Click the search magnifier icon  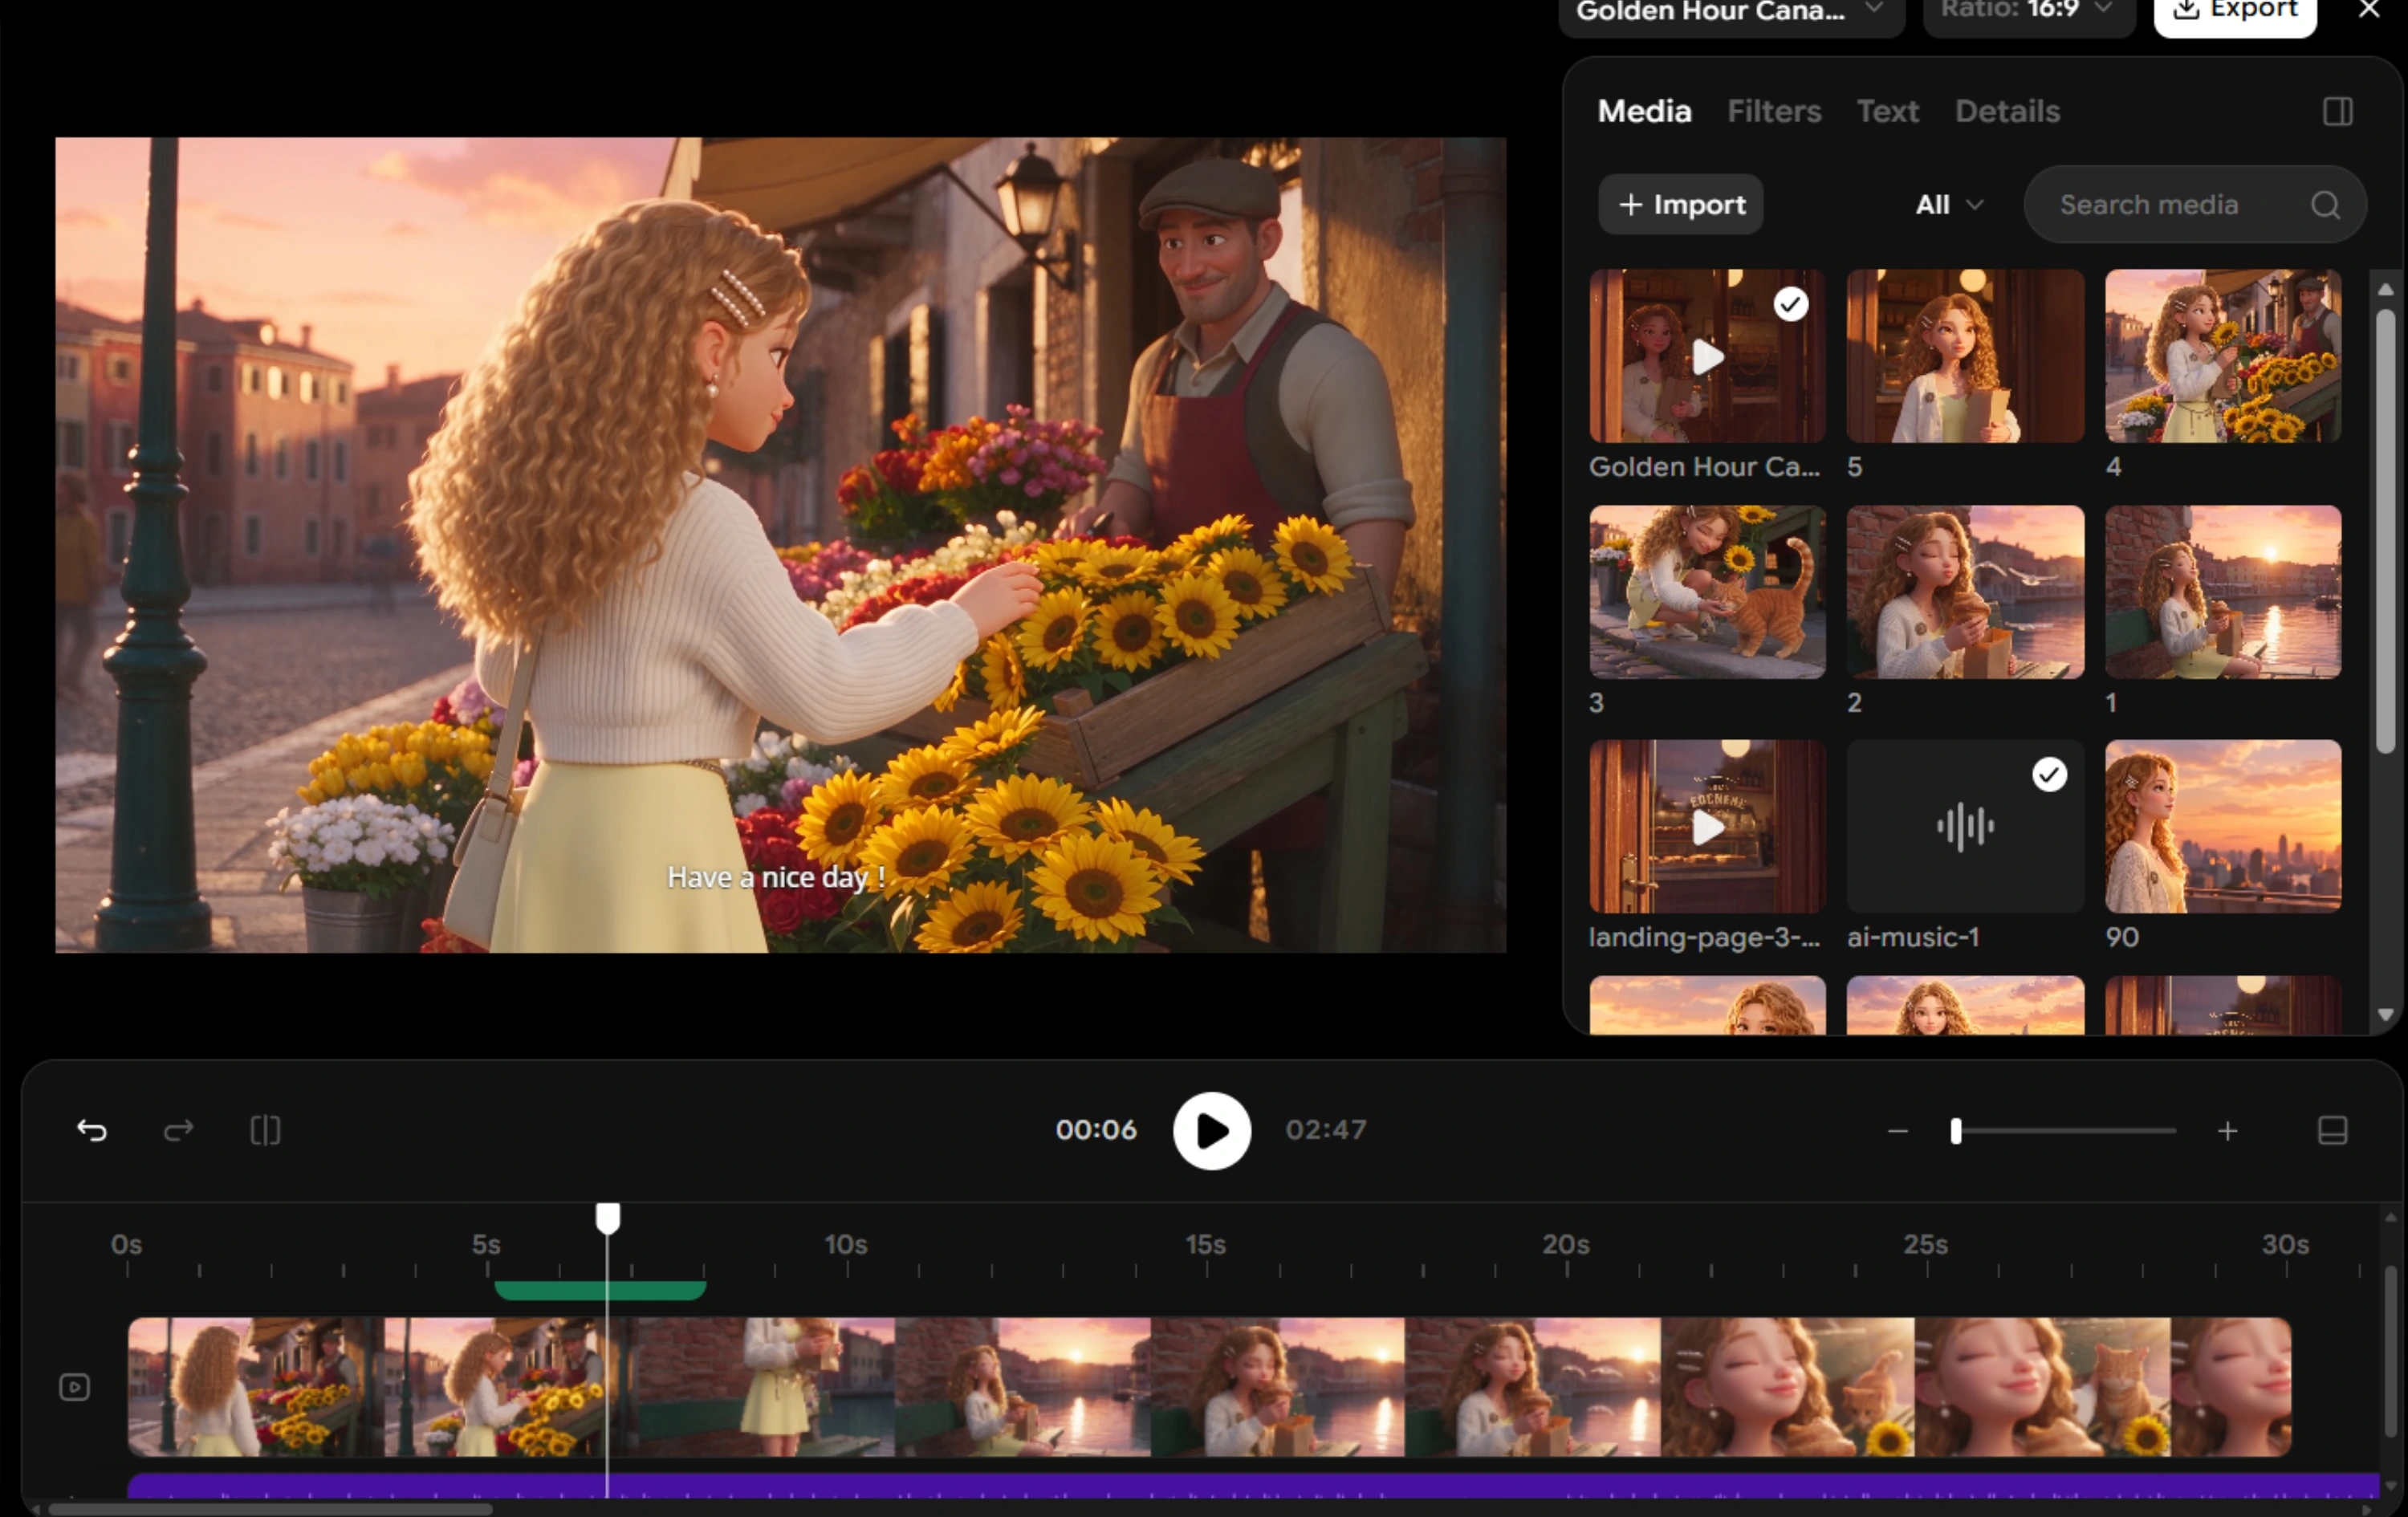point(2325,205)
